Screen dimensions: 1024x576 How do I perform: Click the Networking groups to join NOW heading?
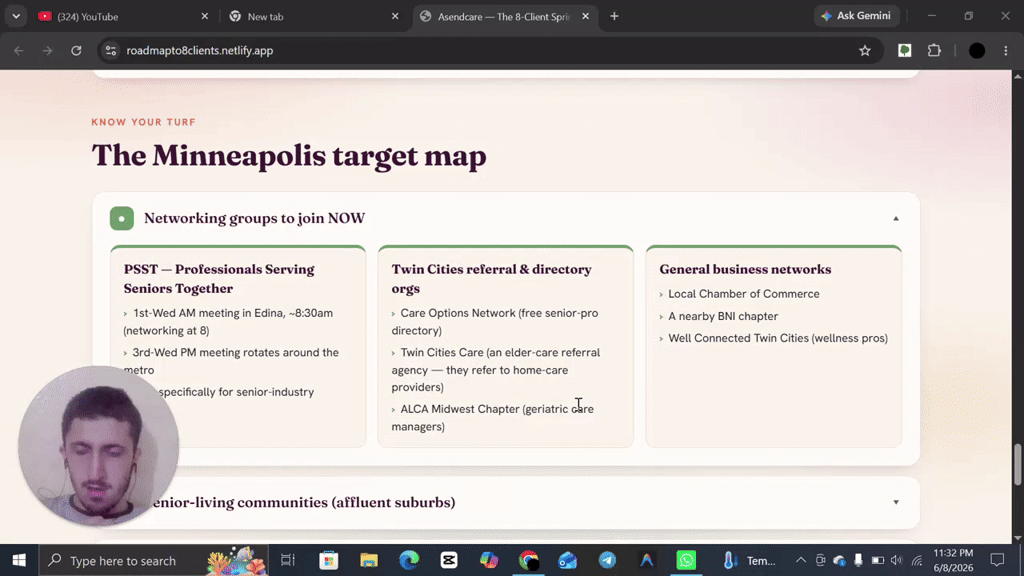tap(254, 218)
